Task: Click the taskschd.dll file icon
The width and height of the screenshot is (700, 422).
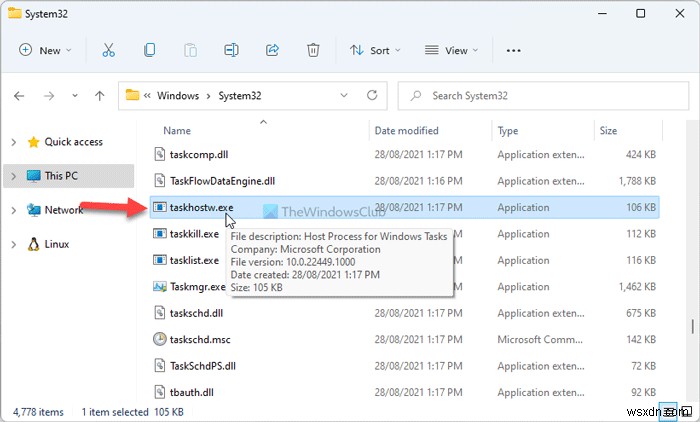Action: pos(159,313)
